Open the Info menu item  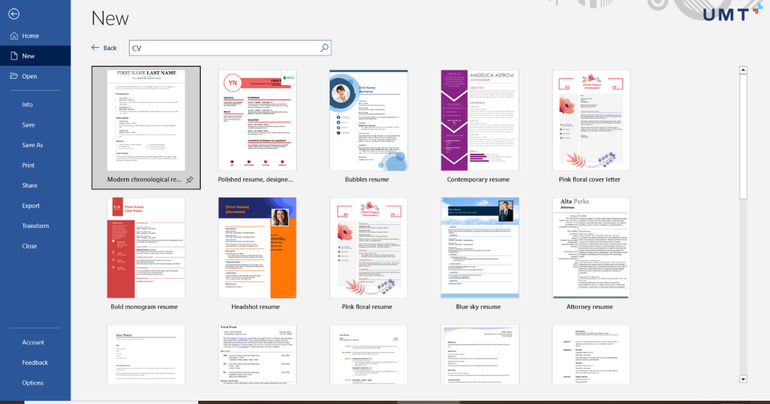(x=28, y=104)
